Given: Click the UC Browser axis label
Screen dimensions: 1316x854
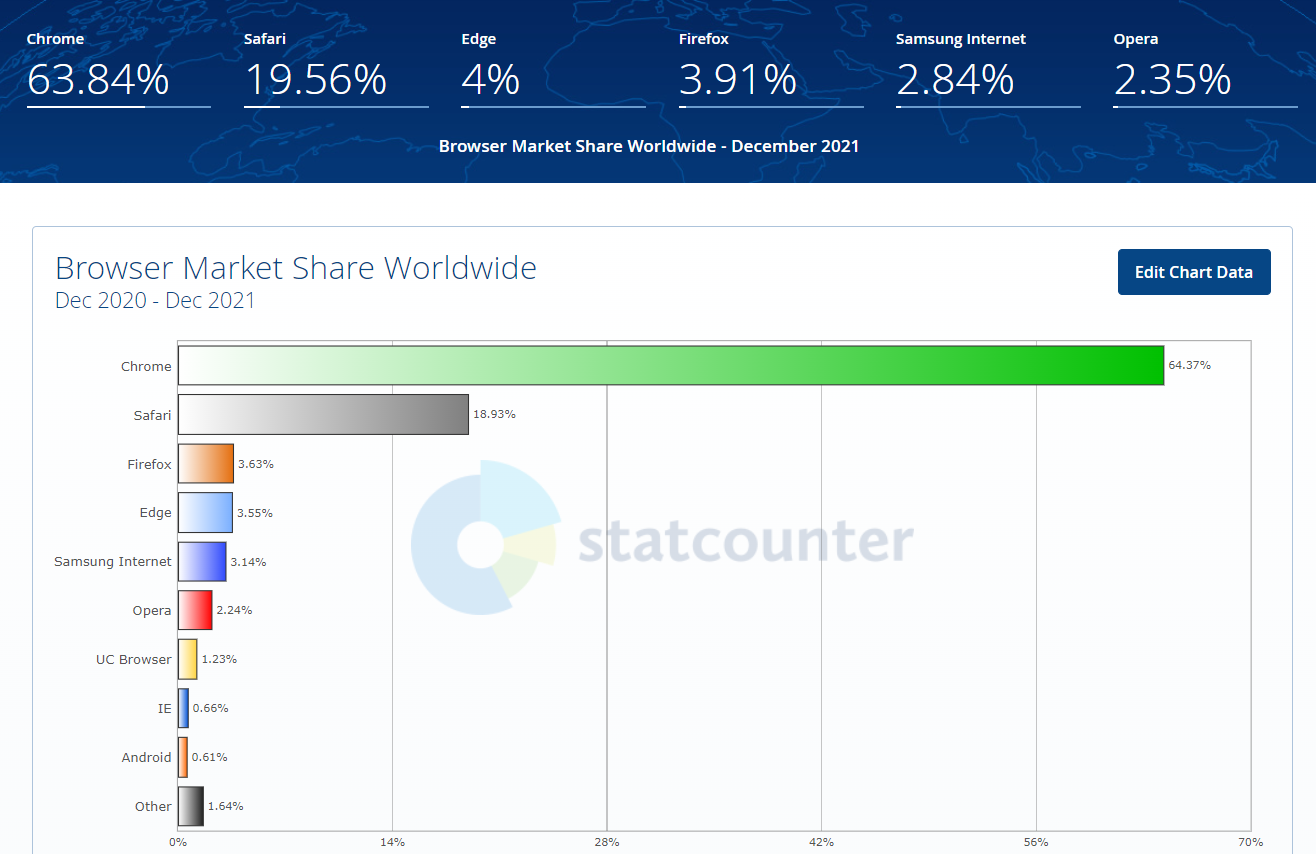Looking at the screenshot, I should (x=134, y=660).
